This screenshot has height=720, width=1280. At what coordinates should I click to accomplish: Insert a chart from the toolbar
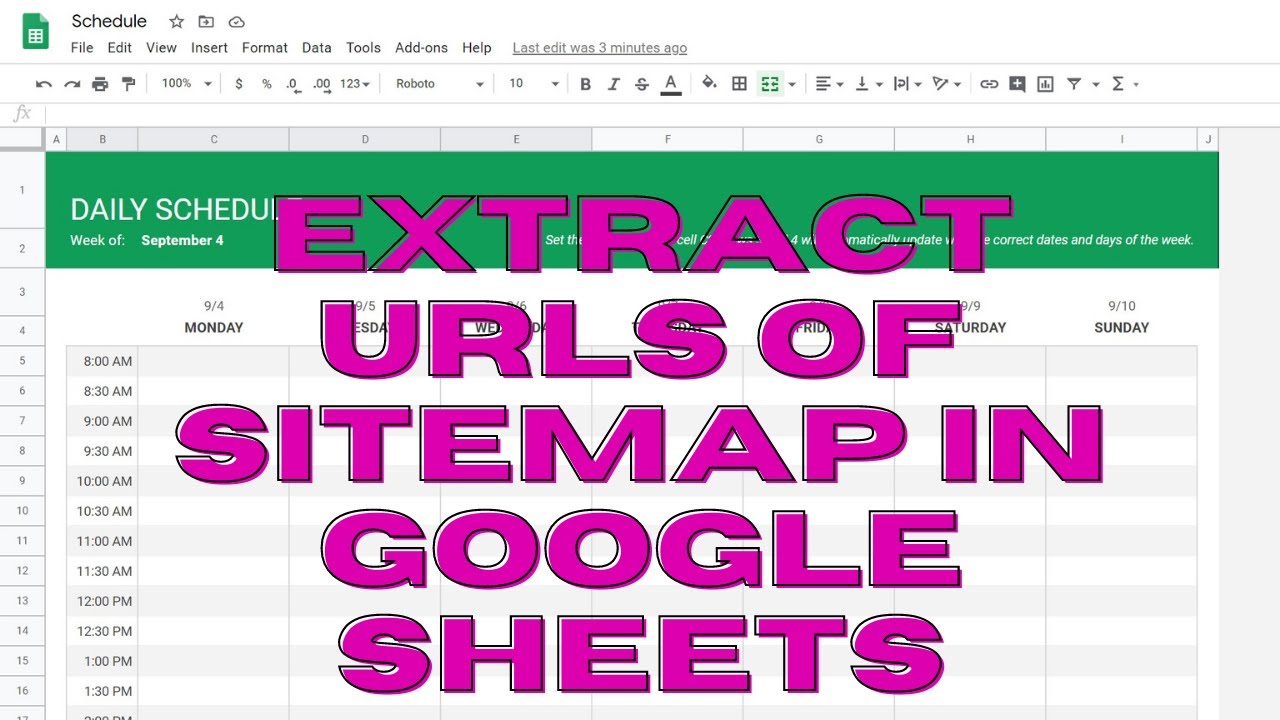pyautogui.click(x=1045, y=84)
